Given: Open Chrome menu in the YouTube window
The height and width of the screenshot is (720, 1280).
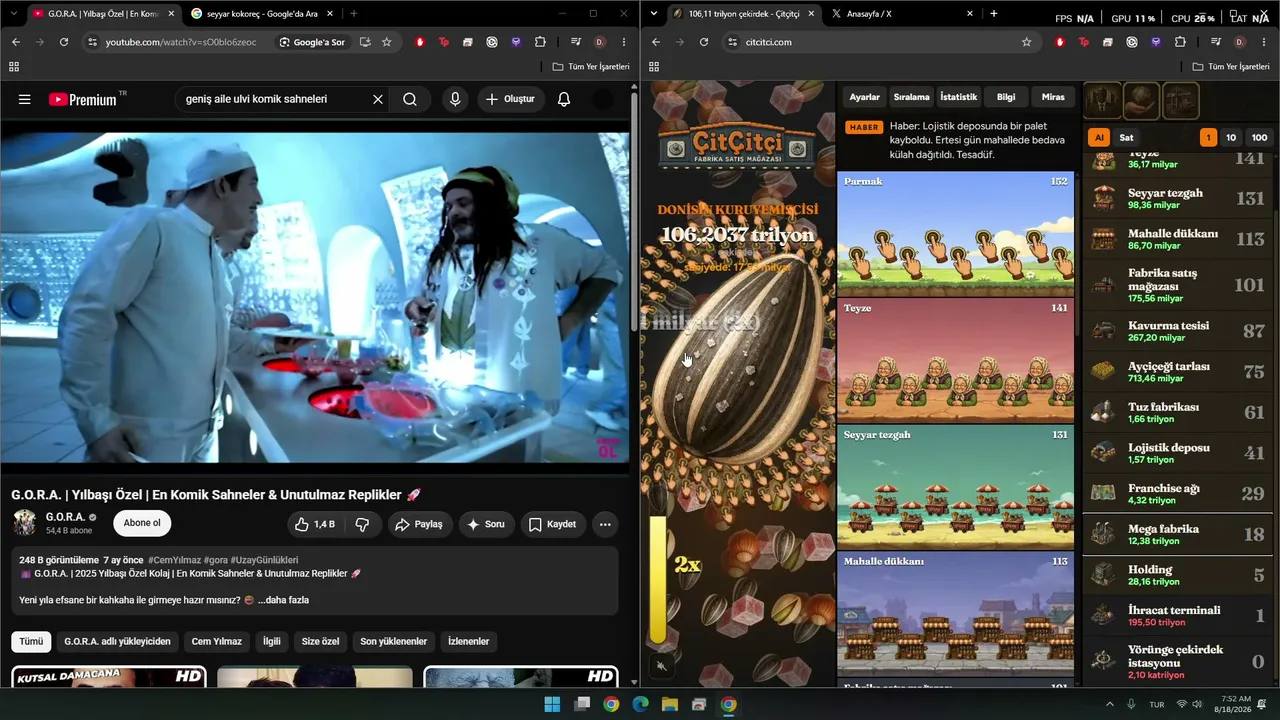Looking at the screenshot, I should point(624,42).
